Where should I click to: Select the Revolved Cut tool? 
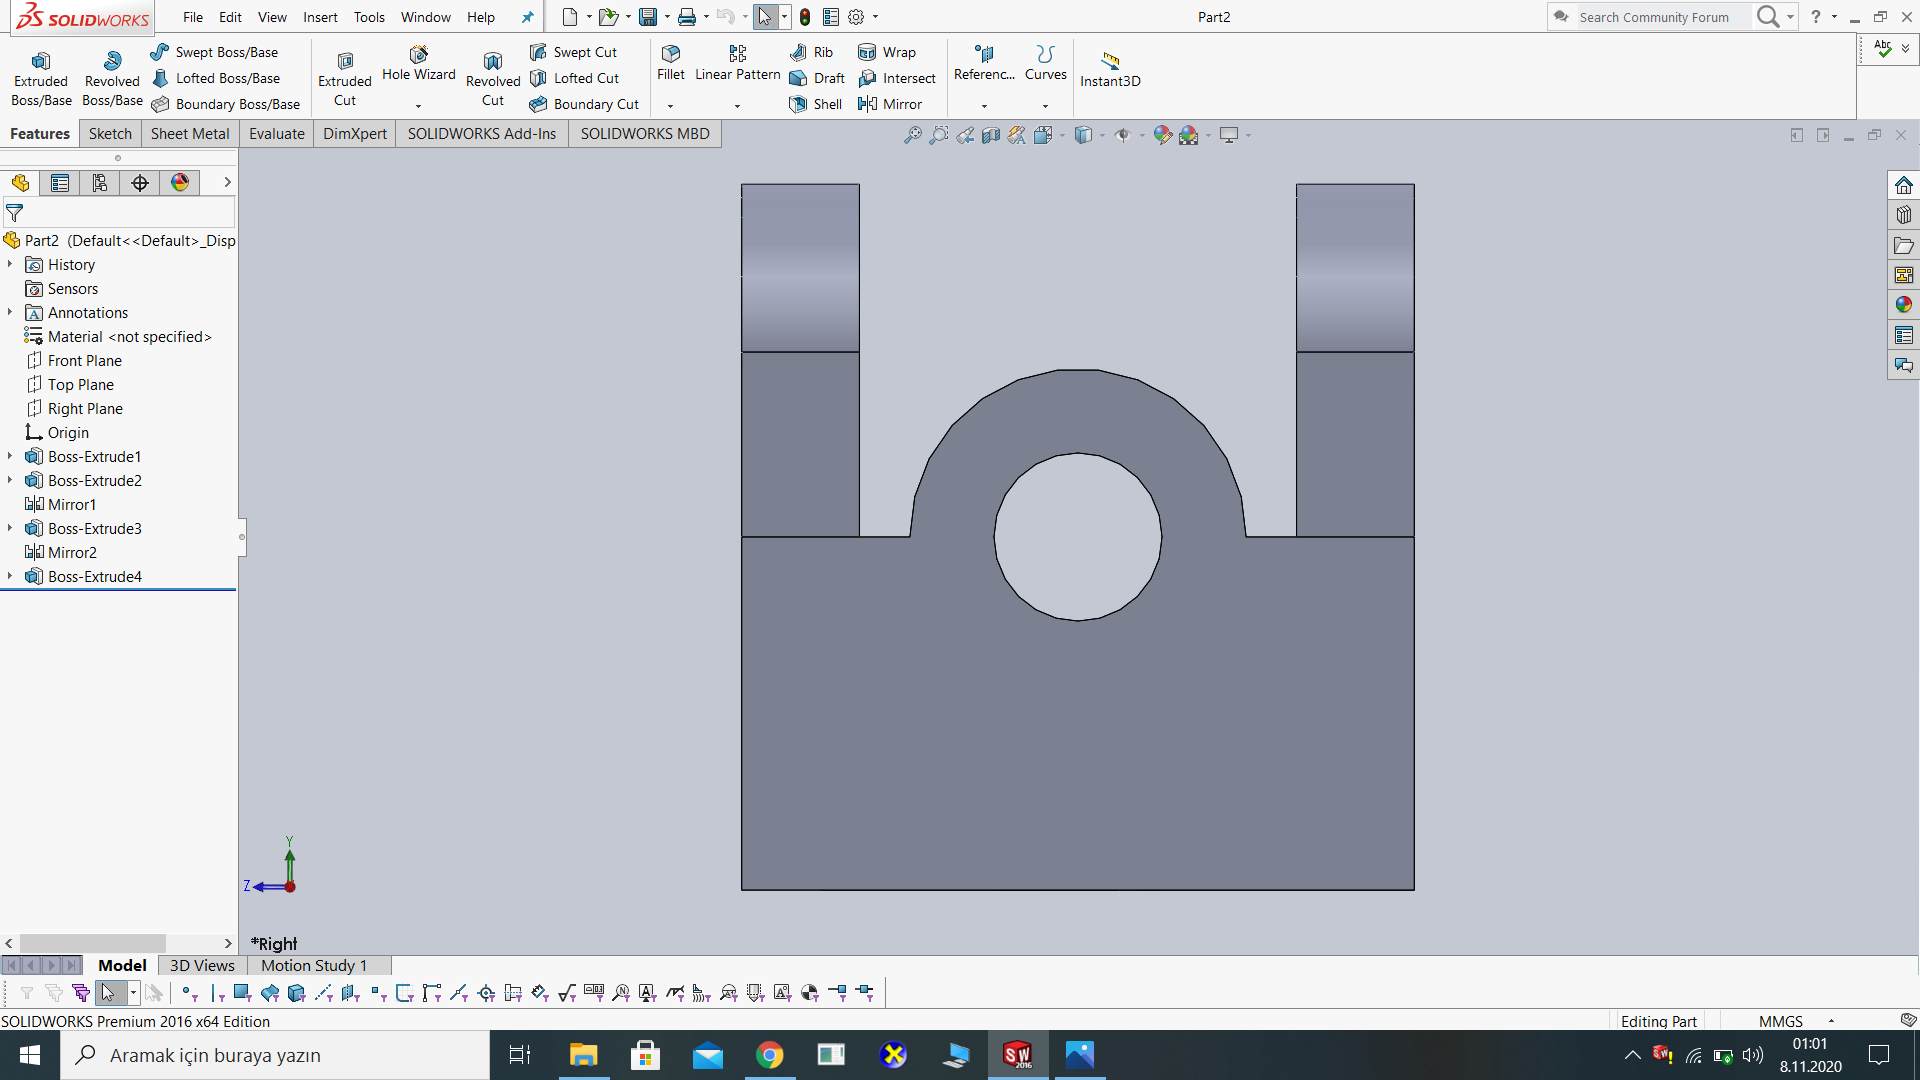[x=493, y=73]
